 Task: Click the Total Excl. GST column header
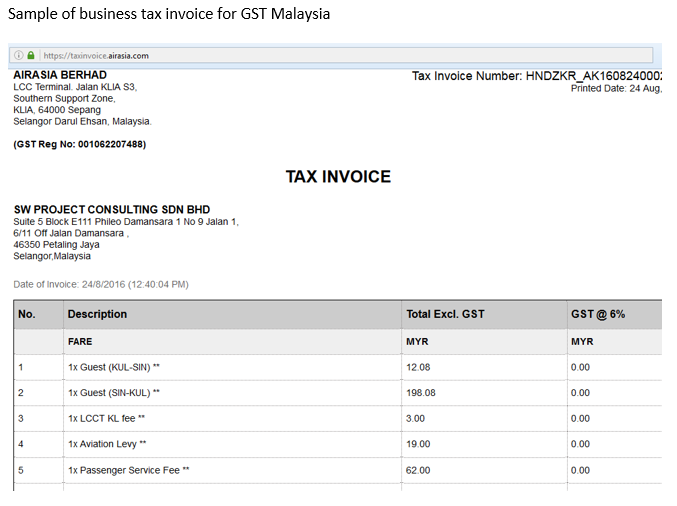pyautogui.click(x=445, y=314)
